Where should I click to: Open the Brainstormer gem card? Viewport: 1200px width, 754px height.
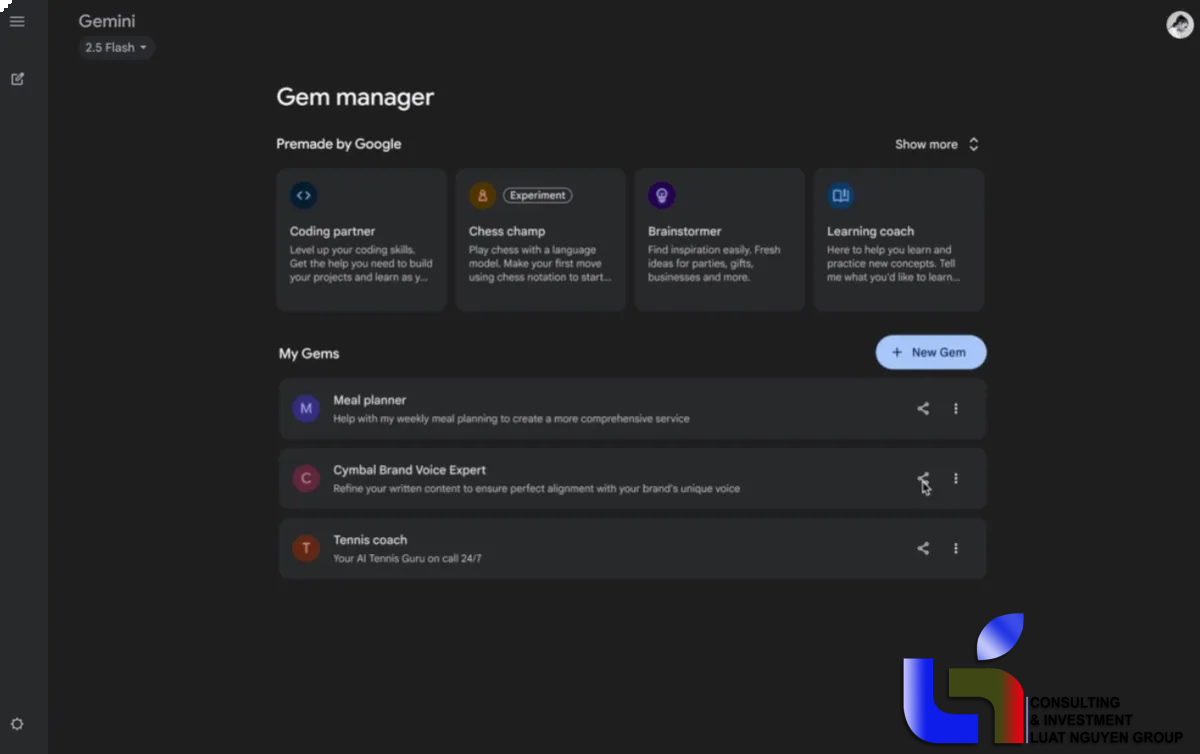point(719,240)
